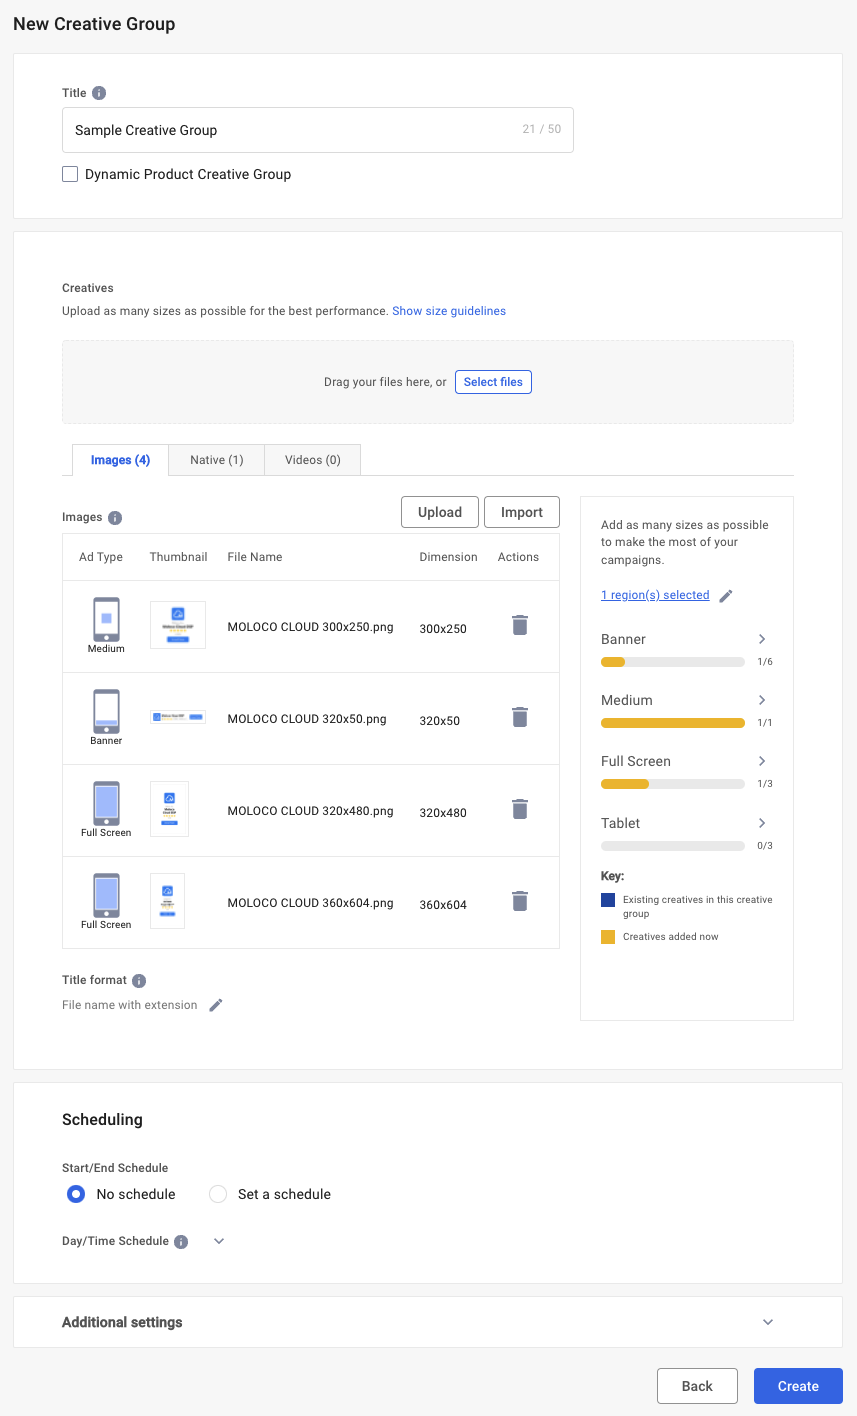Select the No schedule radio option
This screenshot has height=1416, width=857.
click(x=76, y=1194)
